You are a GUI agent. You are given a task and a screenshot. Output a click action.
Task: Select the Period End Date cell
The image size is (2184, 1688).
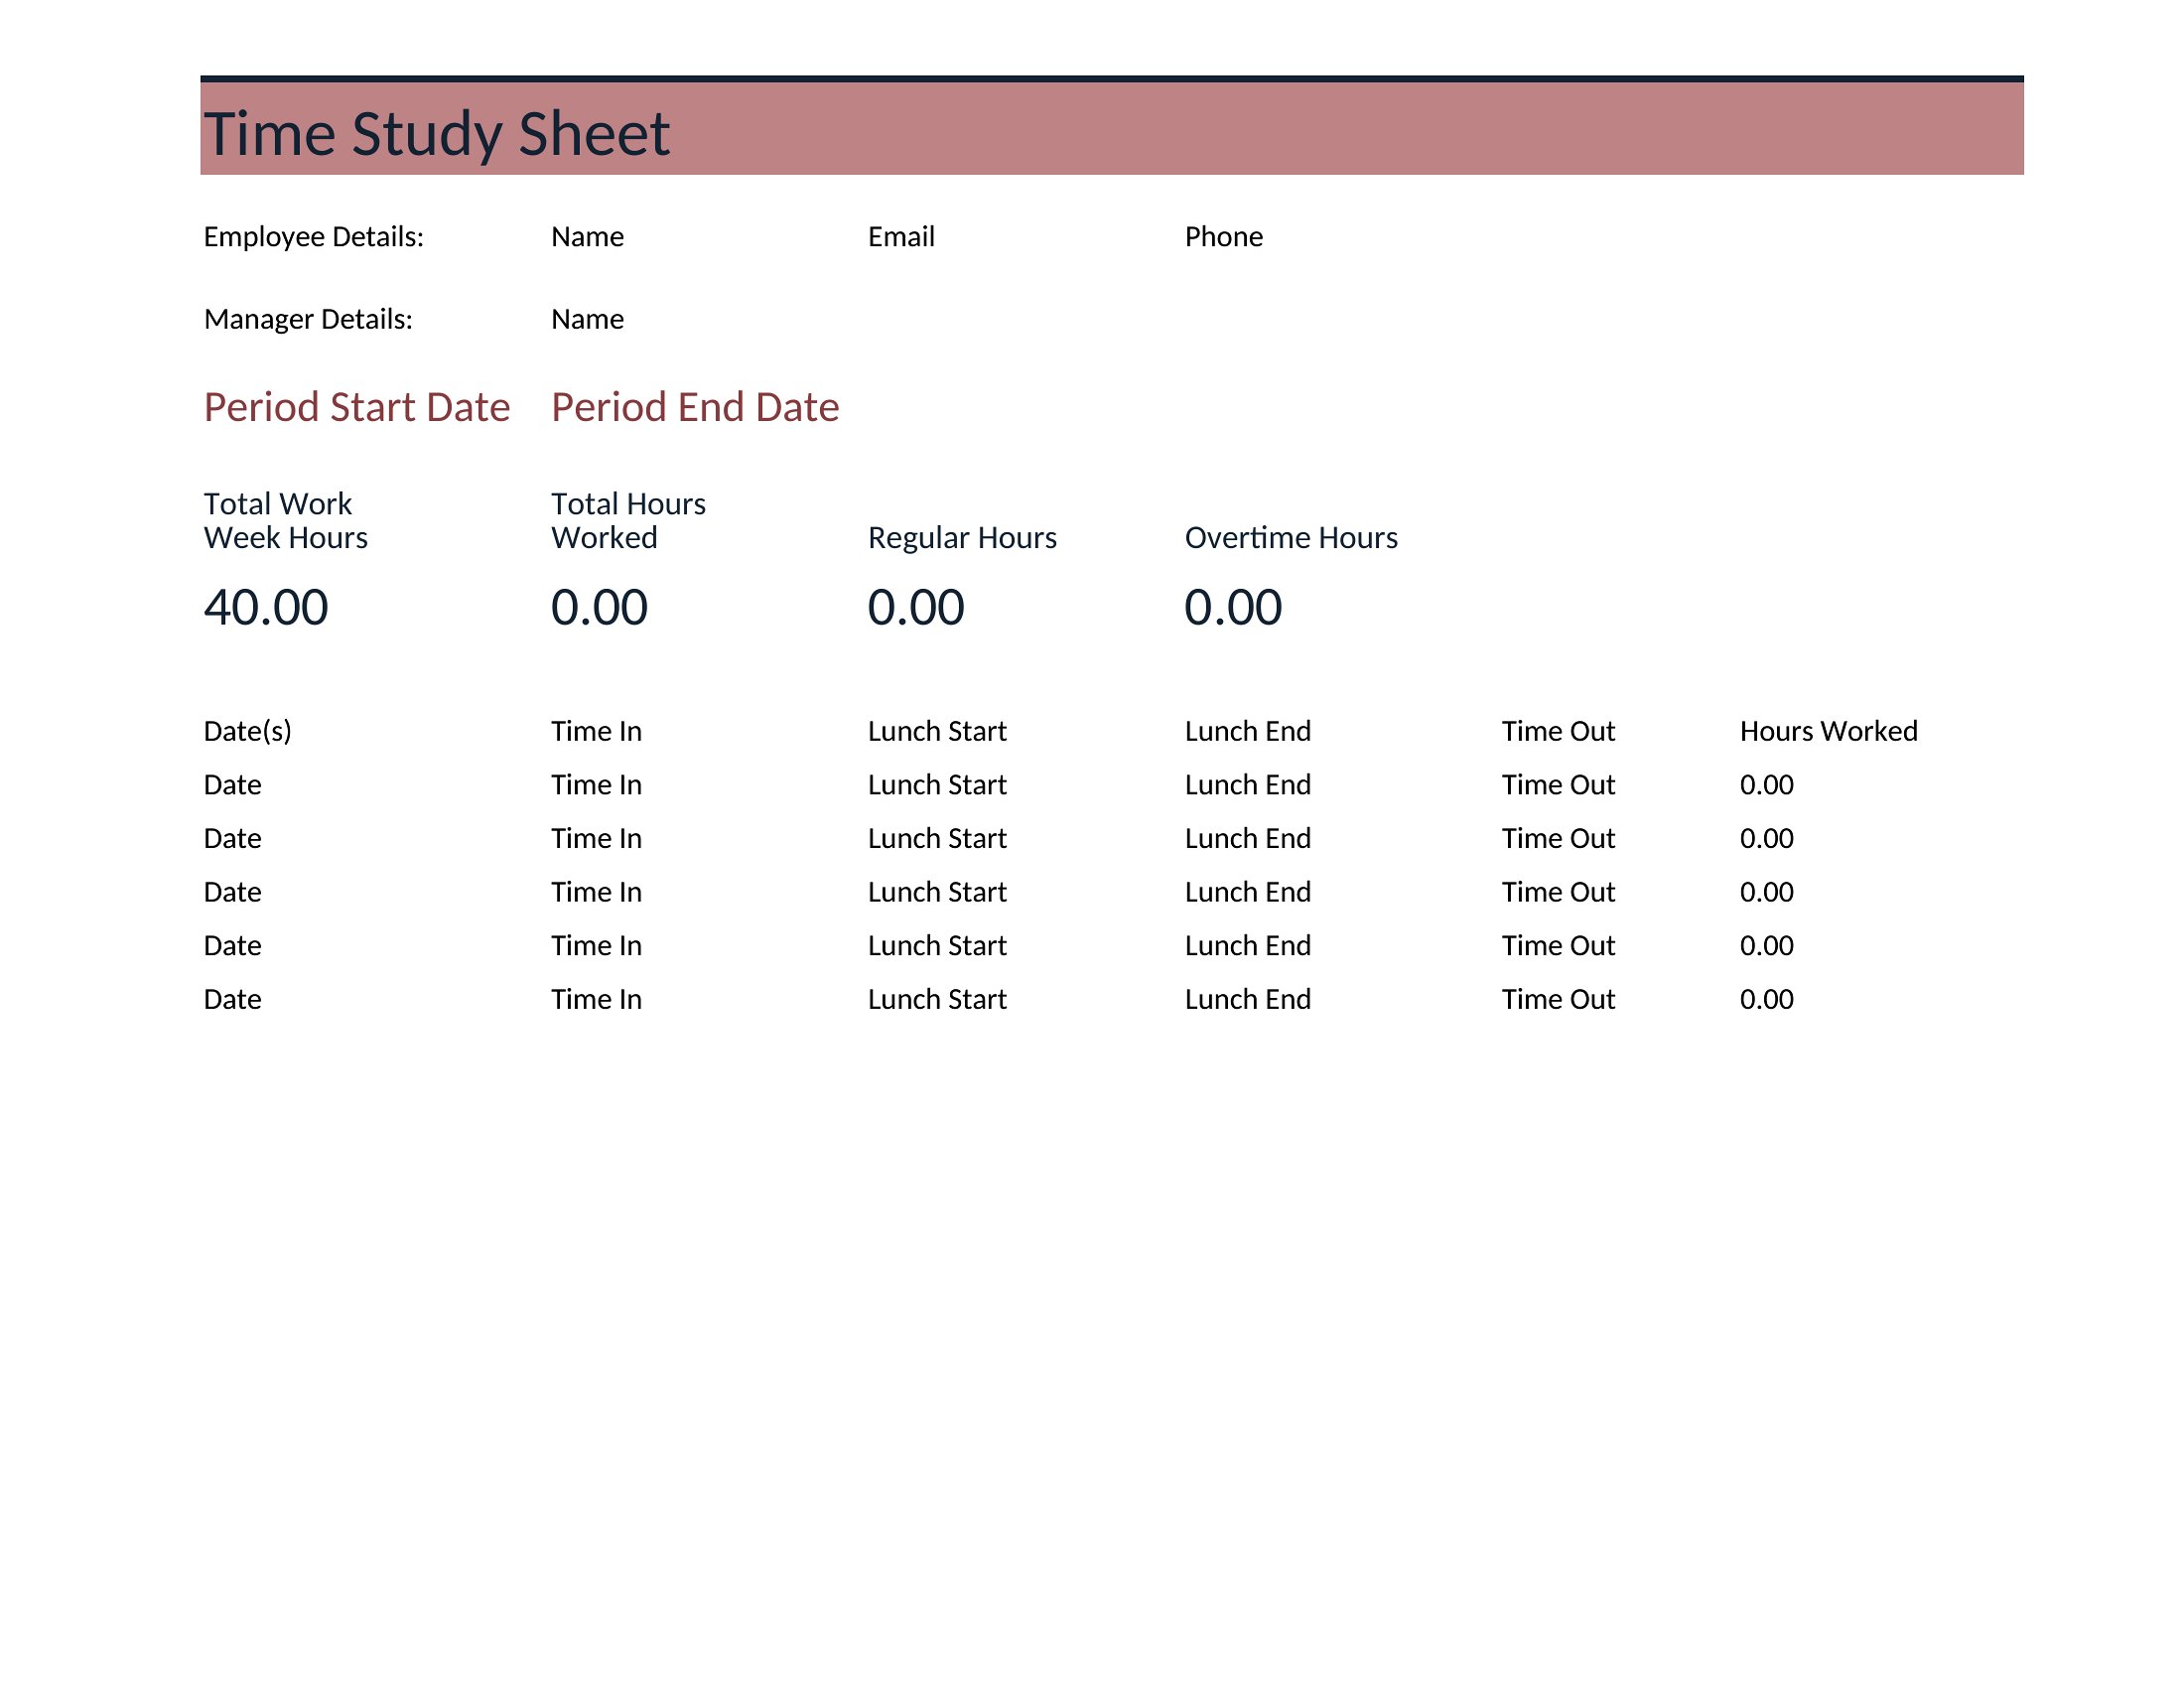pyautogui.click(x=695, y=407)
